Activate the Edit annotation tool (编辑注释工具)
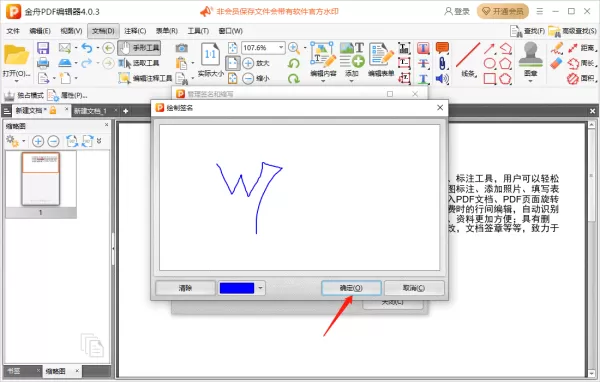Viewport: 600px width, 382px height. point(145,78)
